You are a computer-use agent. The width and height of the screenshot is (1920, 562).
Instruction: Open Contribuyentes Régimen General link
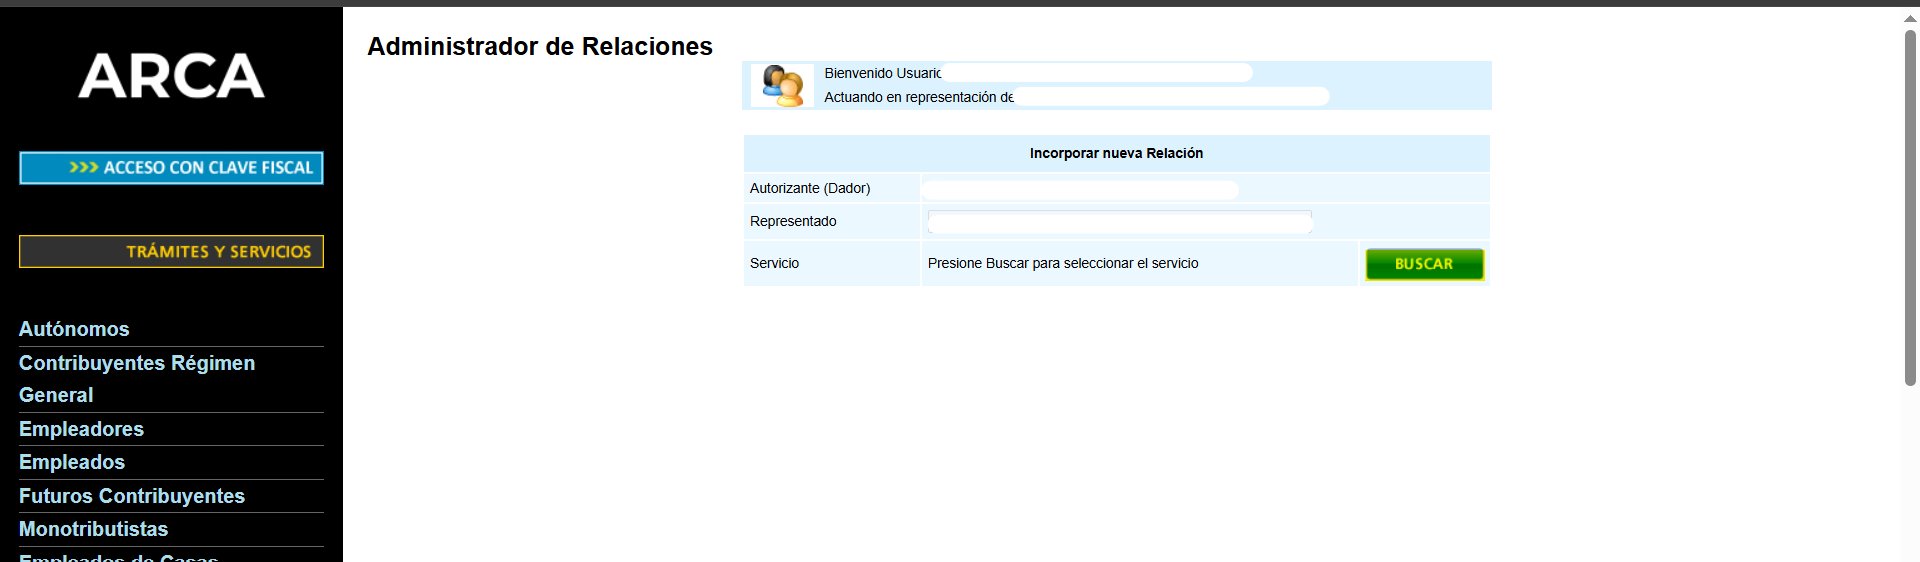point(137,379)
